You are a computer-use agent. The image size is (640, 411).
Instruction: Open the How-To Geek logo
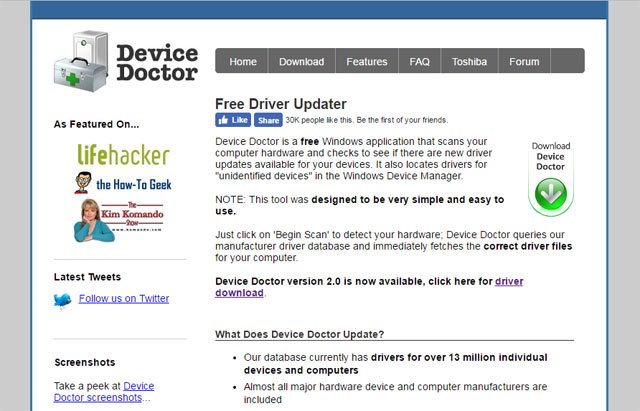click(x=123, y=183)
